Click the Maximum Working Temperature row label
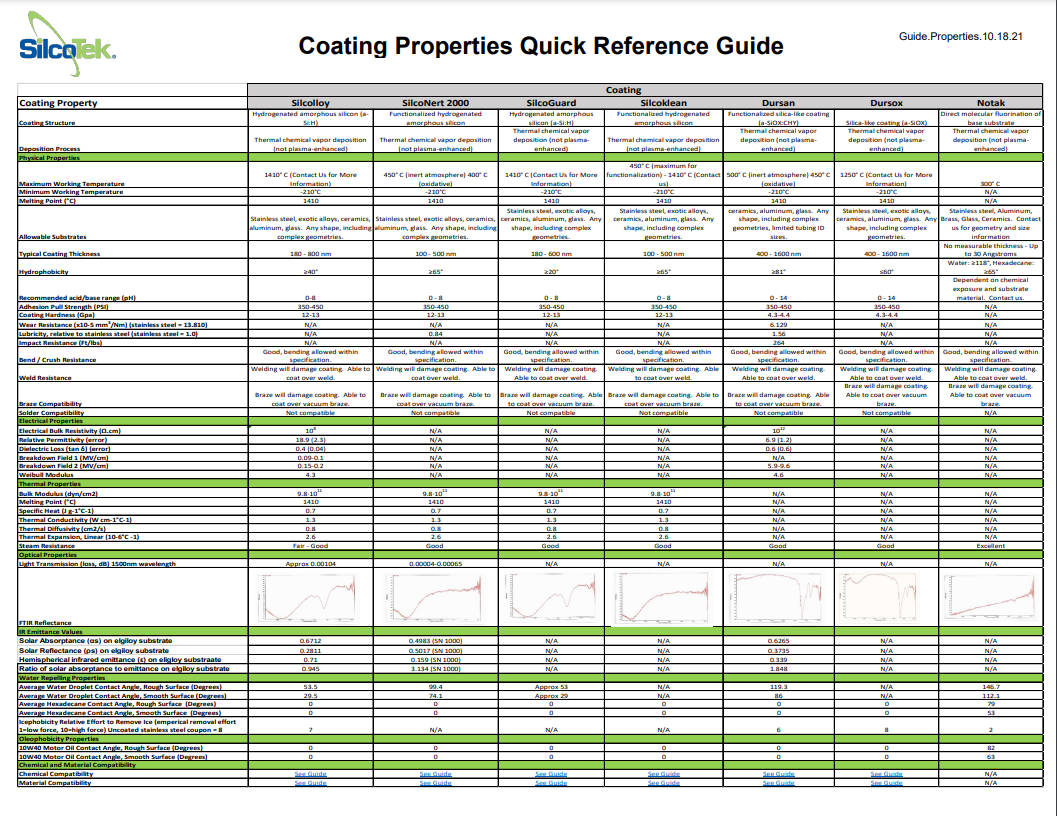 pos(71,183)
